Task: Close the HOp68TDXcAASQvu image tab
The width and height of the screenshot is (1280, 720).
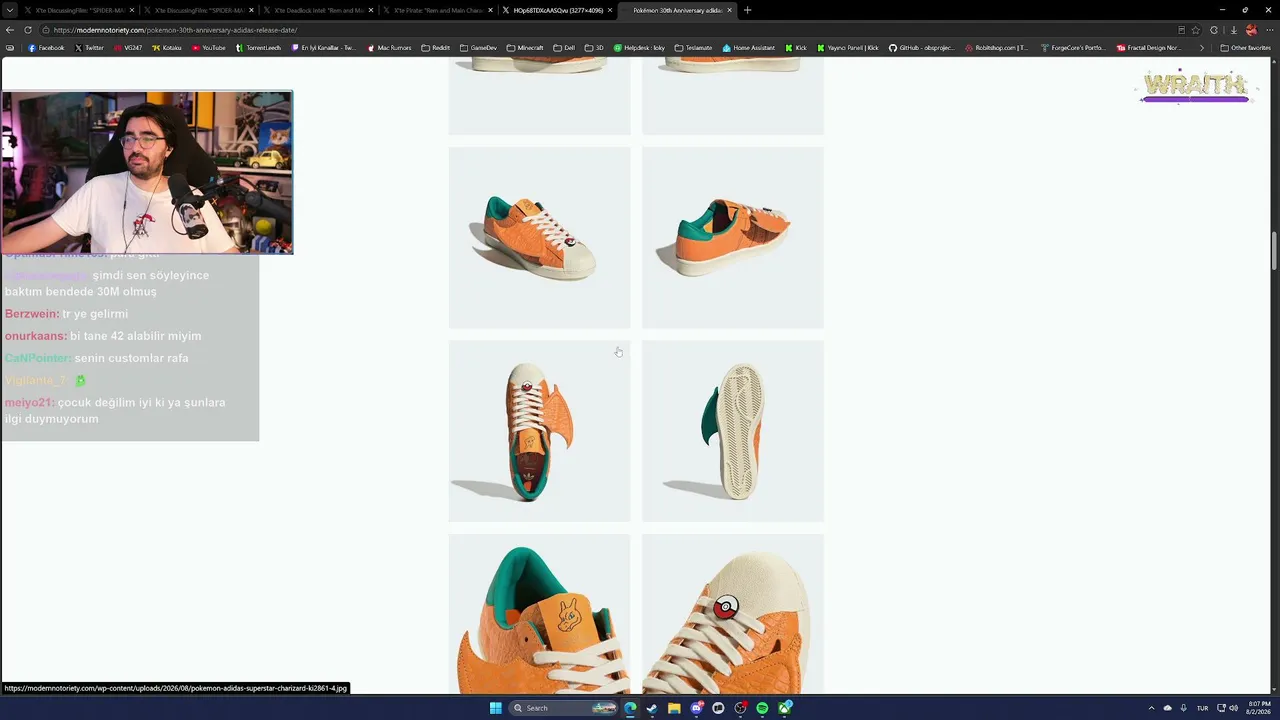Action: 609,10
